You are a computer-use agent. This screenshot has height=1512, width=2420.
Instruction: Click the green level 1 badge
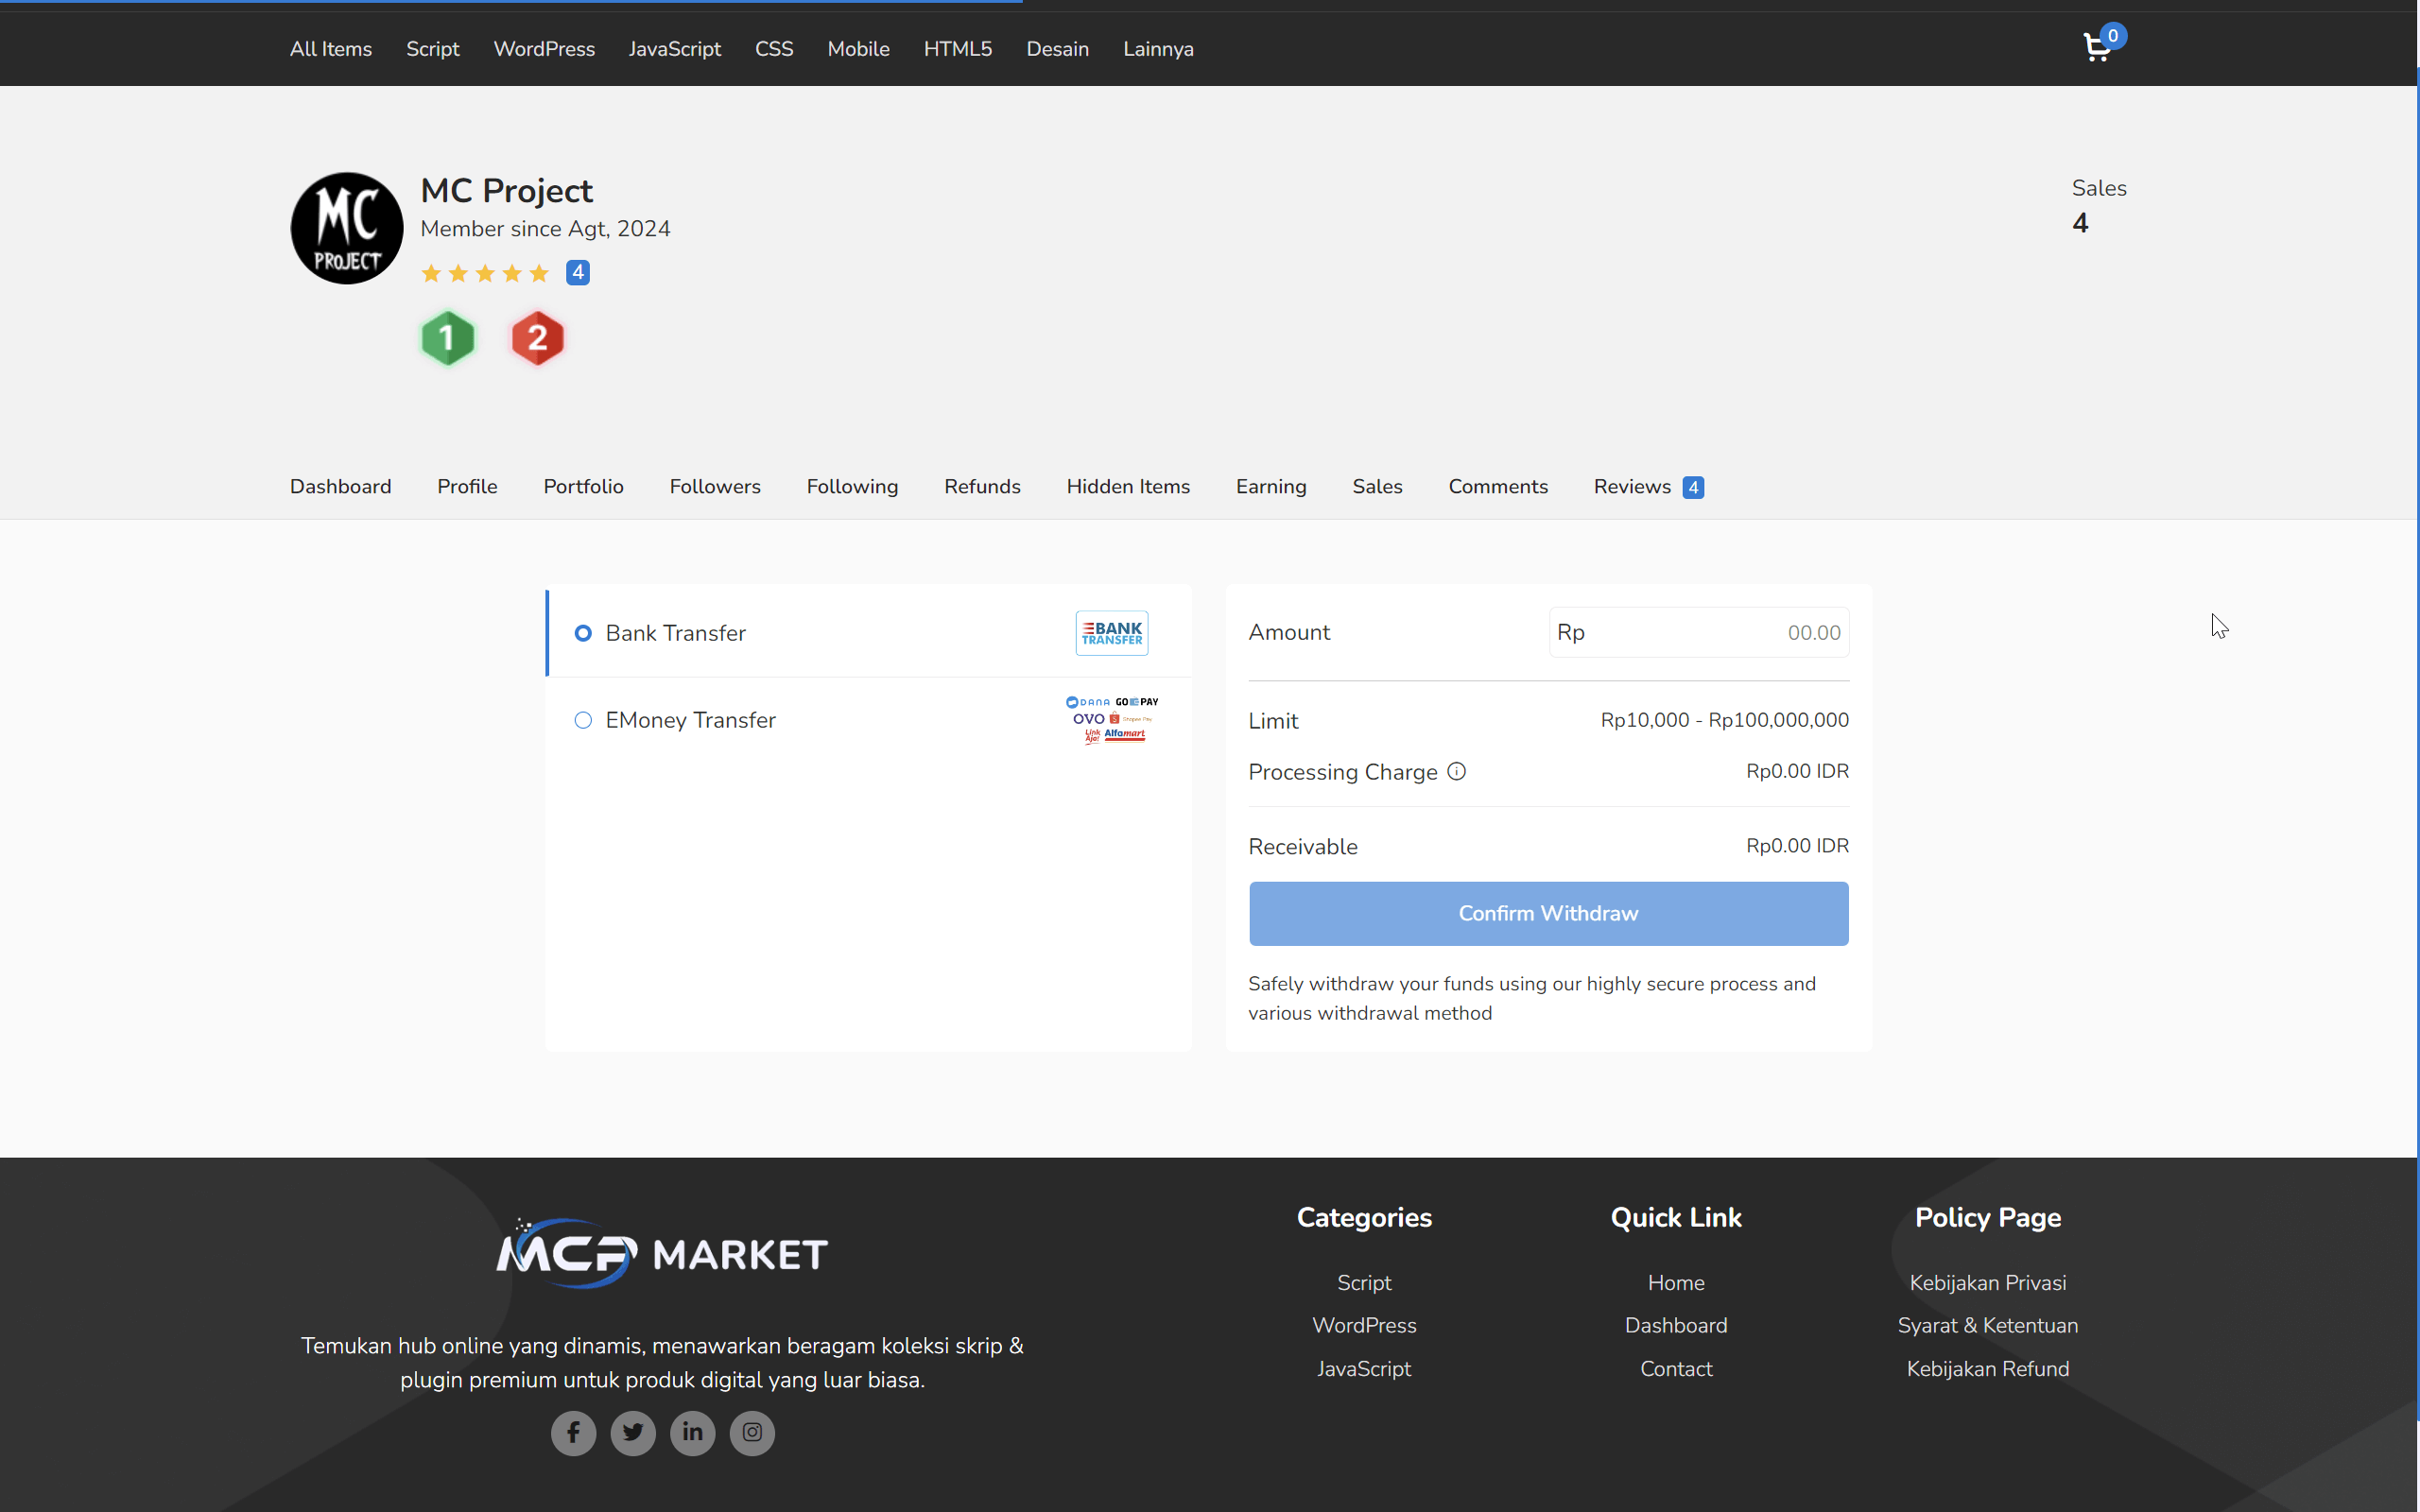(x=447, y=338)
